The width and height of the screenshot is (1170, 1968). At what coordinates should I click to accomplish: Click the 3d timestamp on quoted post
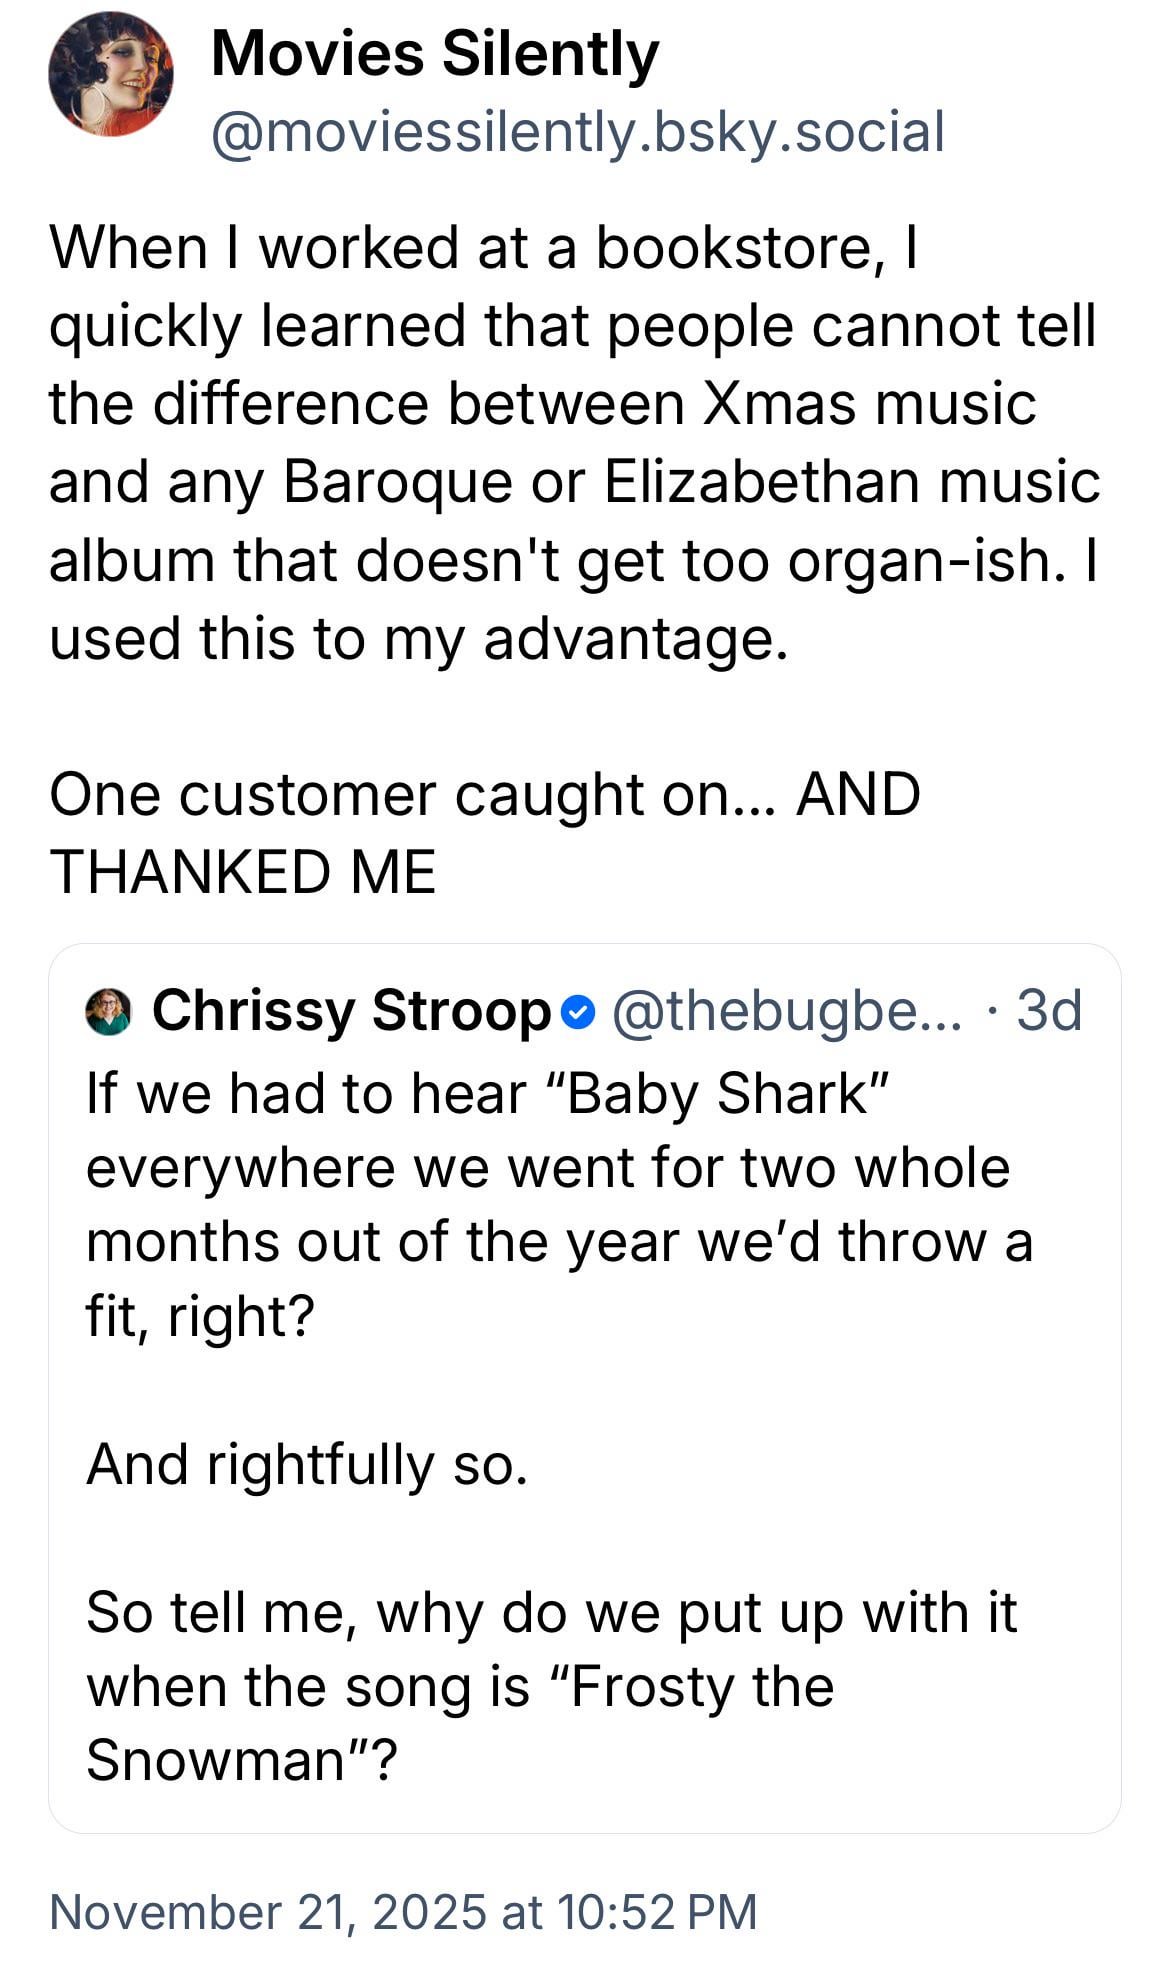click(x=1049, y=1011)
